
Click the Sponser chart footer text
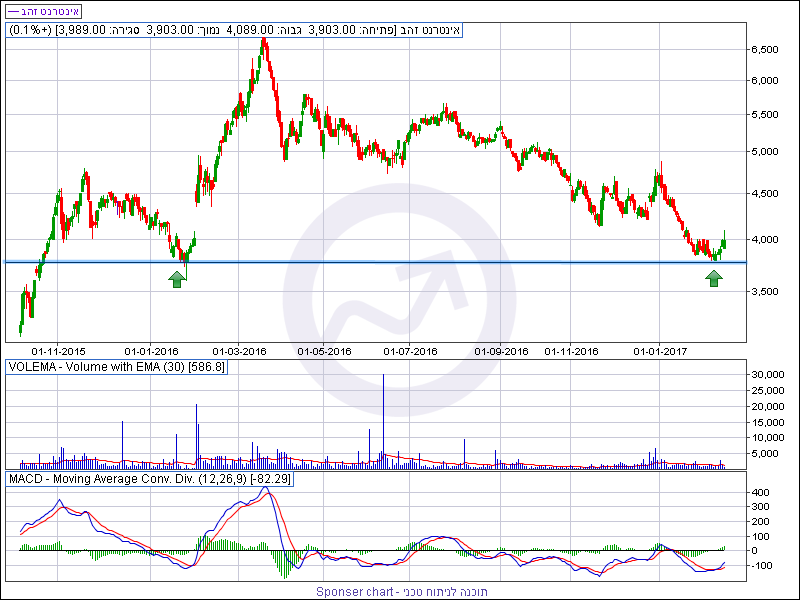(x=399, y=591)
